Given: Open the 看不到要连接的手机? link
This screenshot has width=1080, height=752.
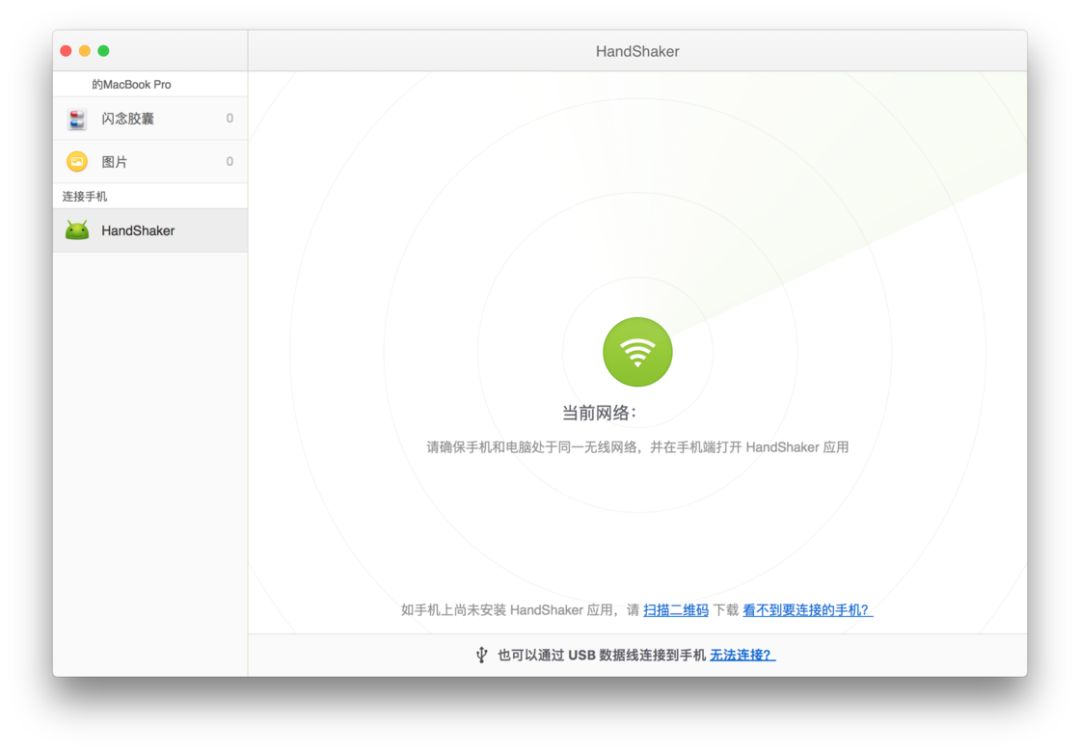Looking at the screenshot, I should [807, 610].
